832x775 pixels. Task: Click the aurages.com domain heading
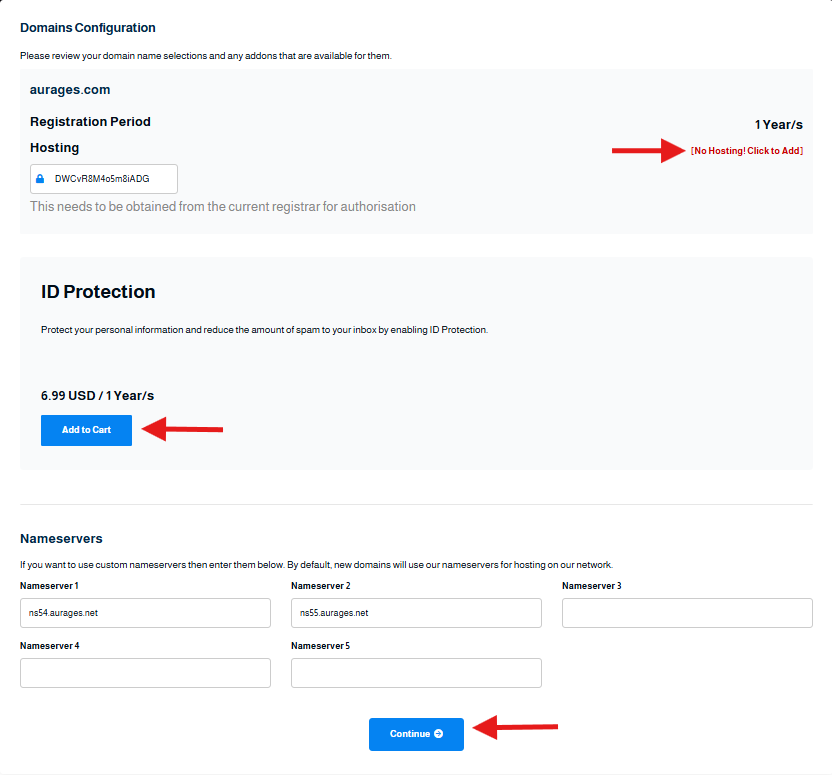tap(70, 90)
